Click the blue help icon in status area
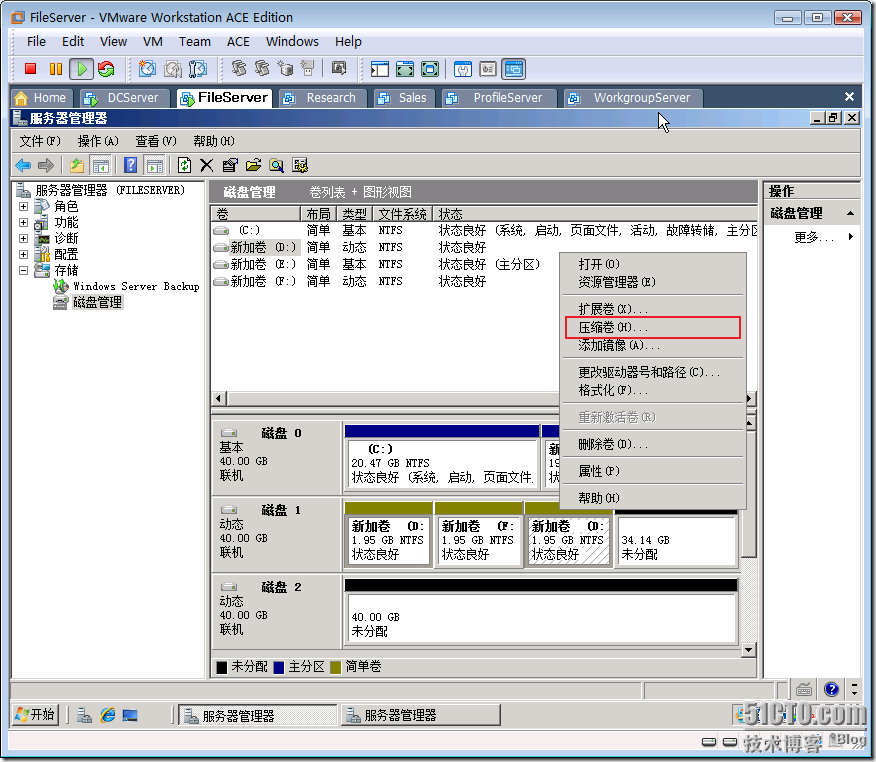876x762 pixels. click(x=831, y=689)
